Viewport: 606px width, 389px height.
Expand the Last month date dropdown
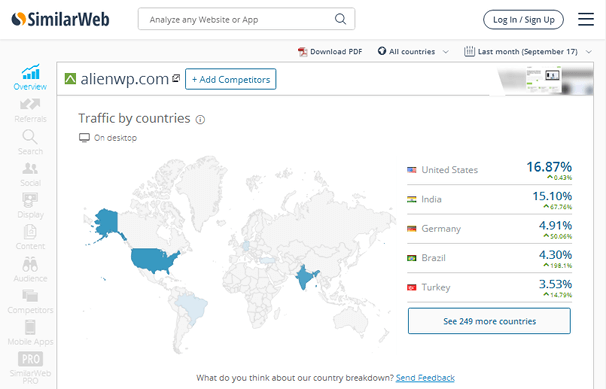pyautogui.click(x=528, y=51)
